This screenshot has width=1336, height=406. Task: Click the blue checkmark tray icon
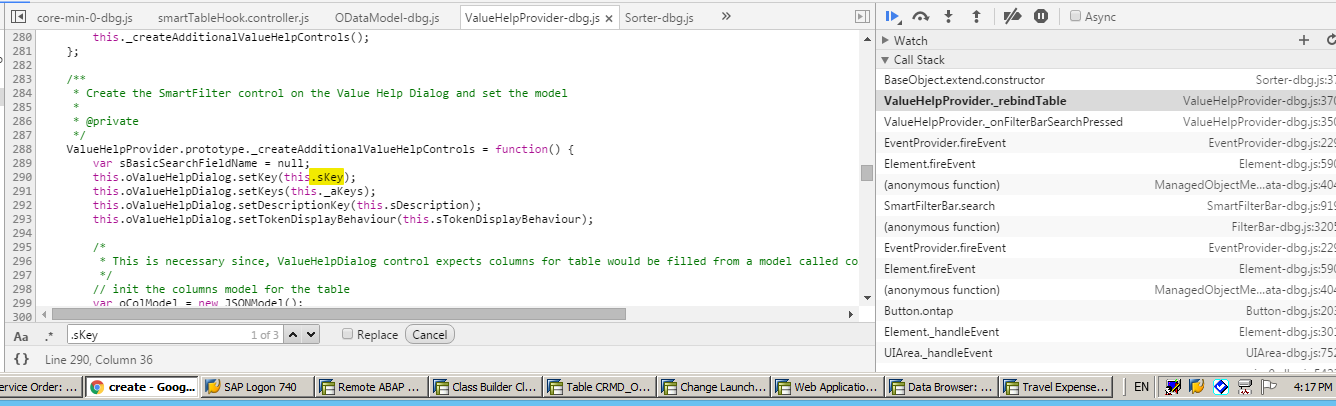click(x=1220, y=387)
